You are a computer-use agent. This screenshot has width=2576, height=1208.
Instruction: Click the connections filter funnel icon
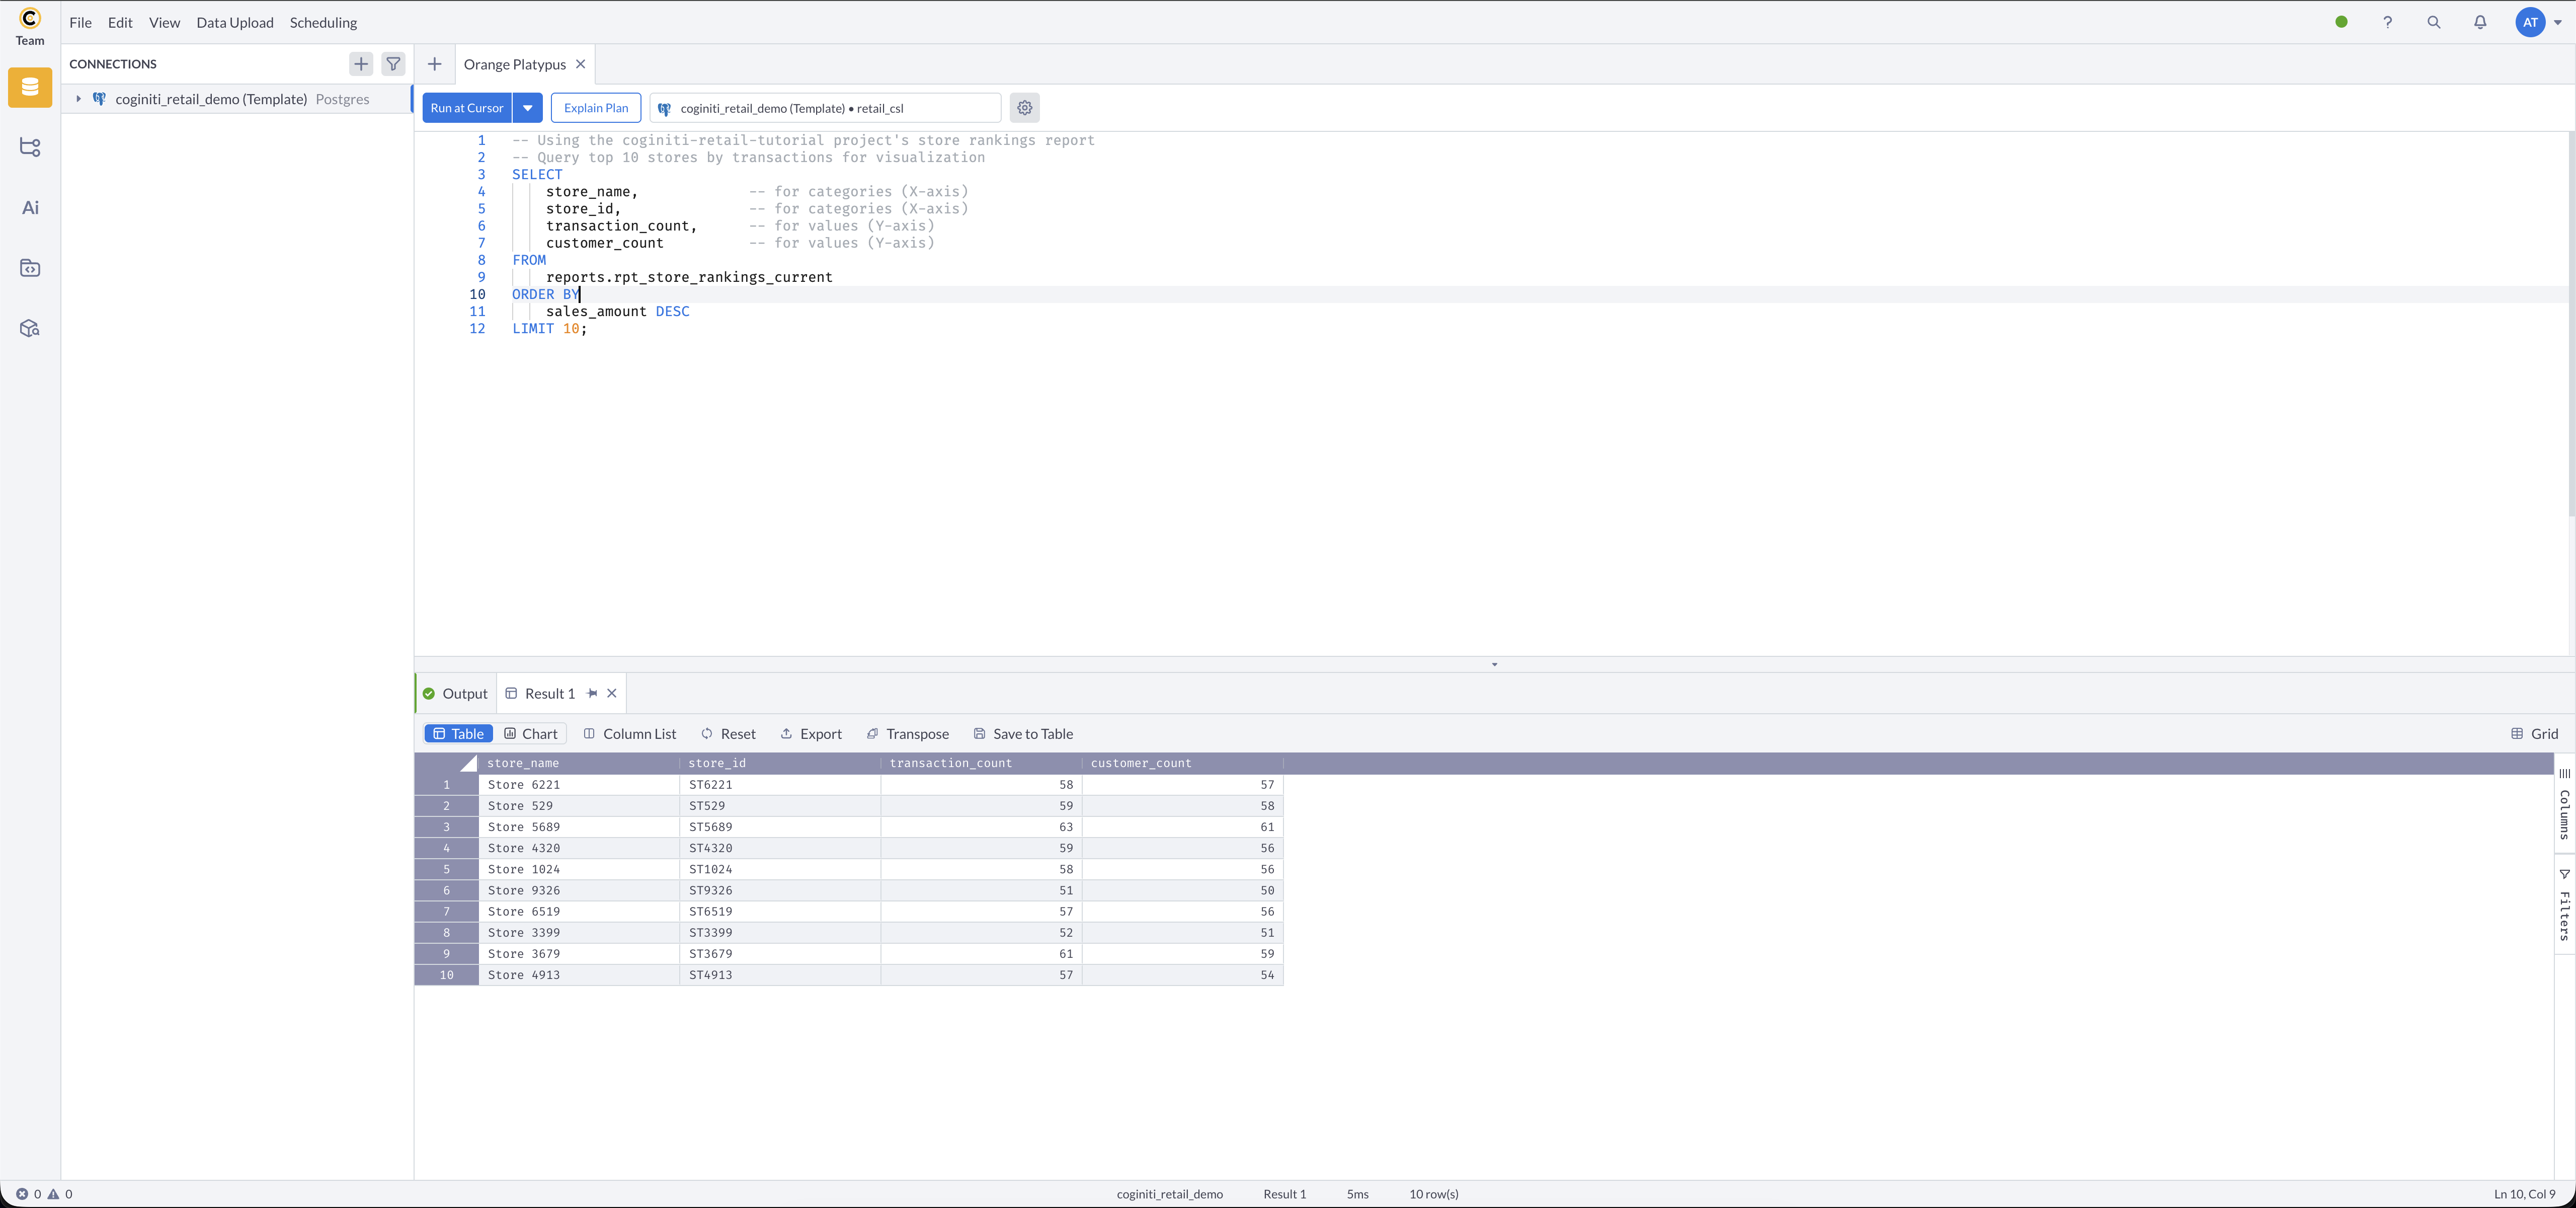pyautogui.click(x=393, y=64)
